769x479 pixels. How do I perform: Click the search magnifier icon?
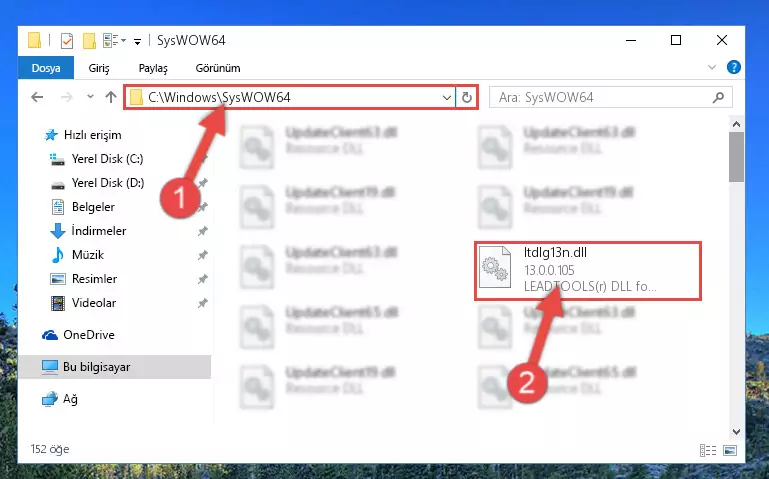(718, 98)
